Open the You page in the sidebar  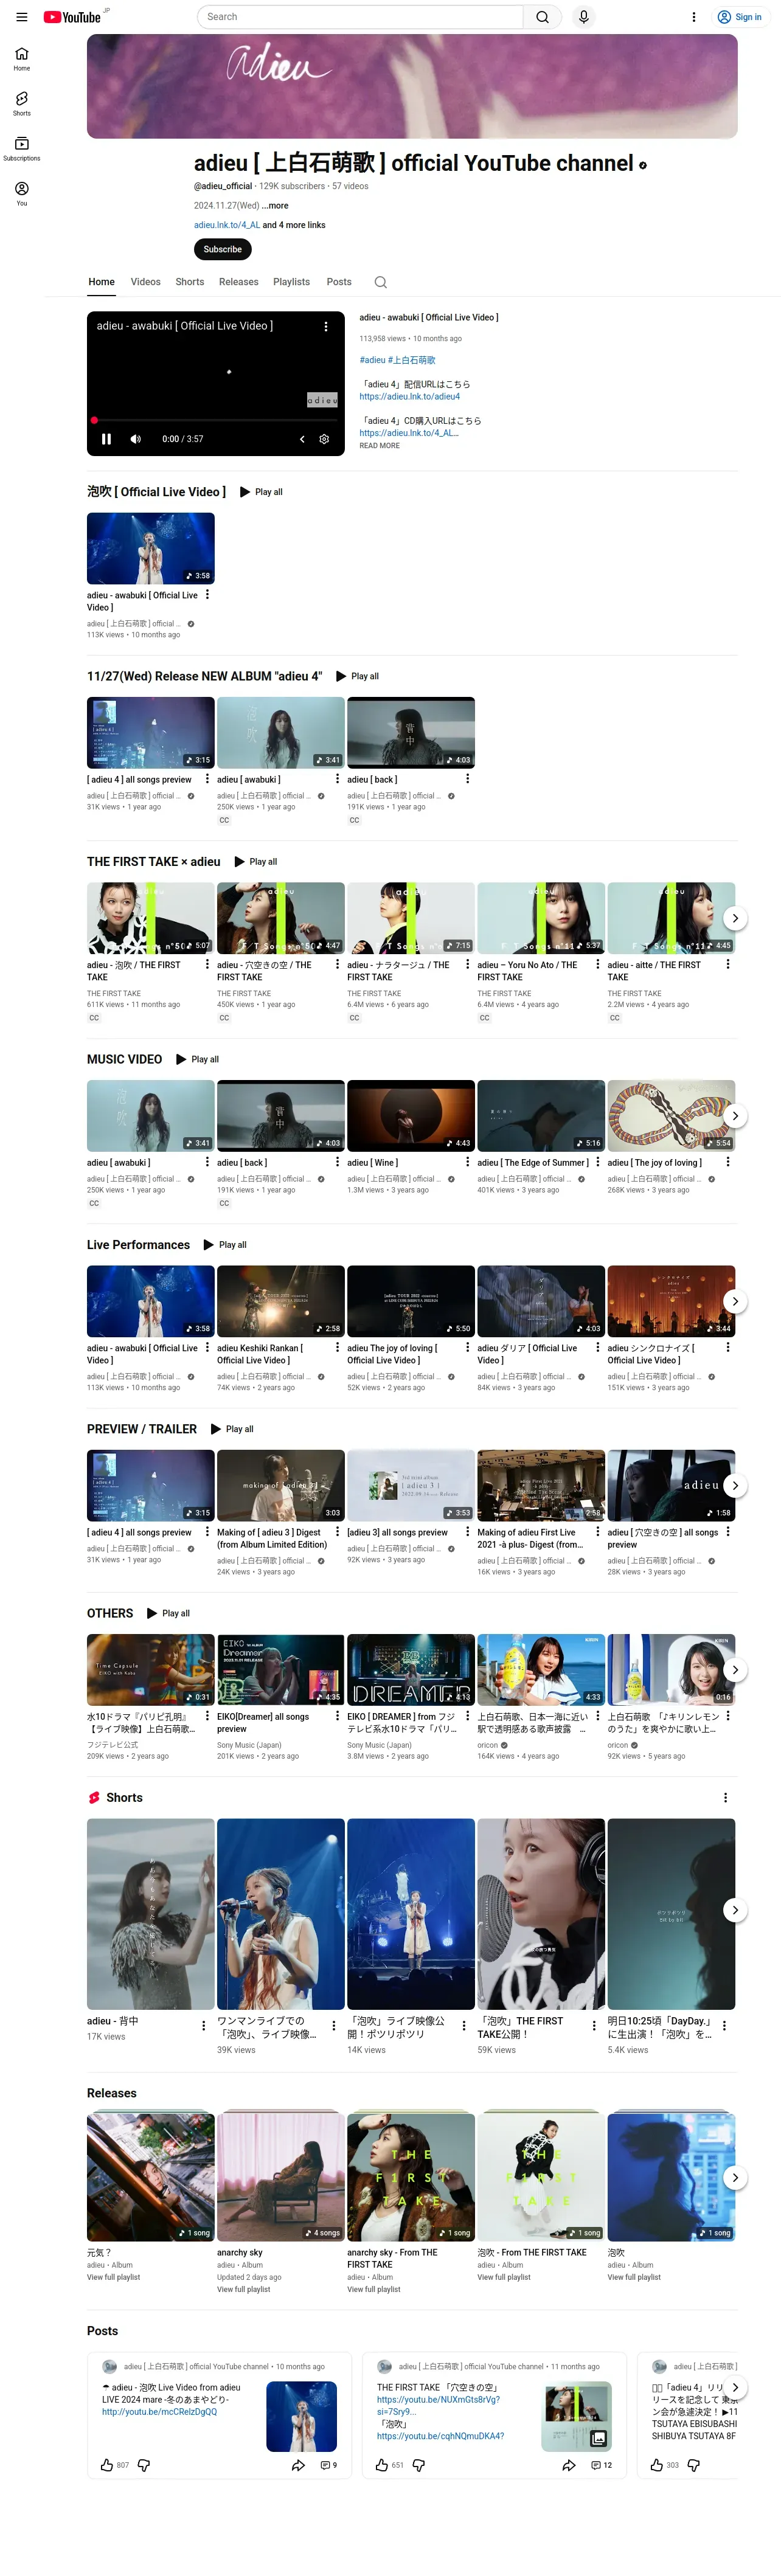22,193
